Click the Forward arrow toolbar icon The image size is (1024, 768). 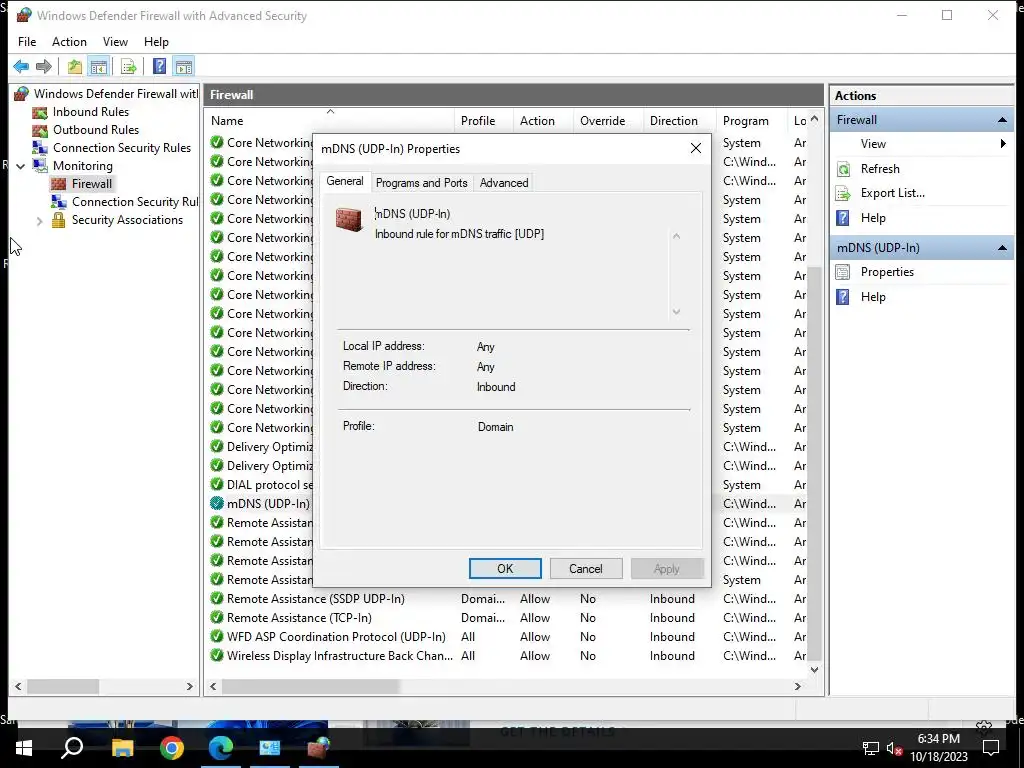point(44,66)
